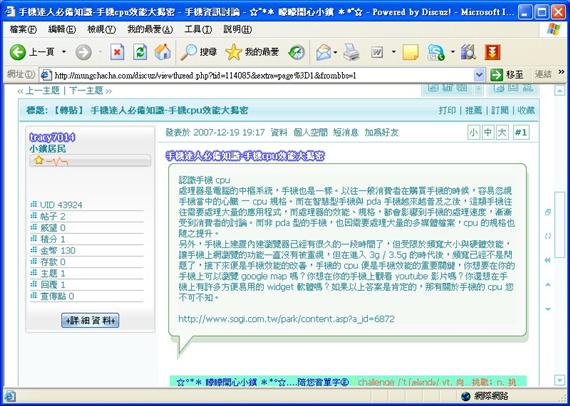
Task: Open Back button history dropdown arrow
Action: pyautogui.click(x=64, y=52)
